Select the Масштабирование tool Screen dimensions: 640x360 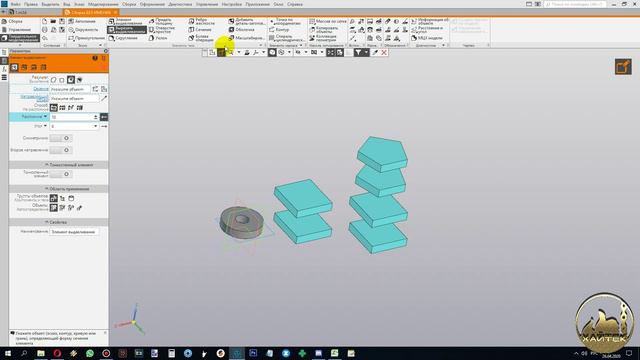point(247,38)
